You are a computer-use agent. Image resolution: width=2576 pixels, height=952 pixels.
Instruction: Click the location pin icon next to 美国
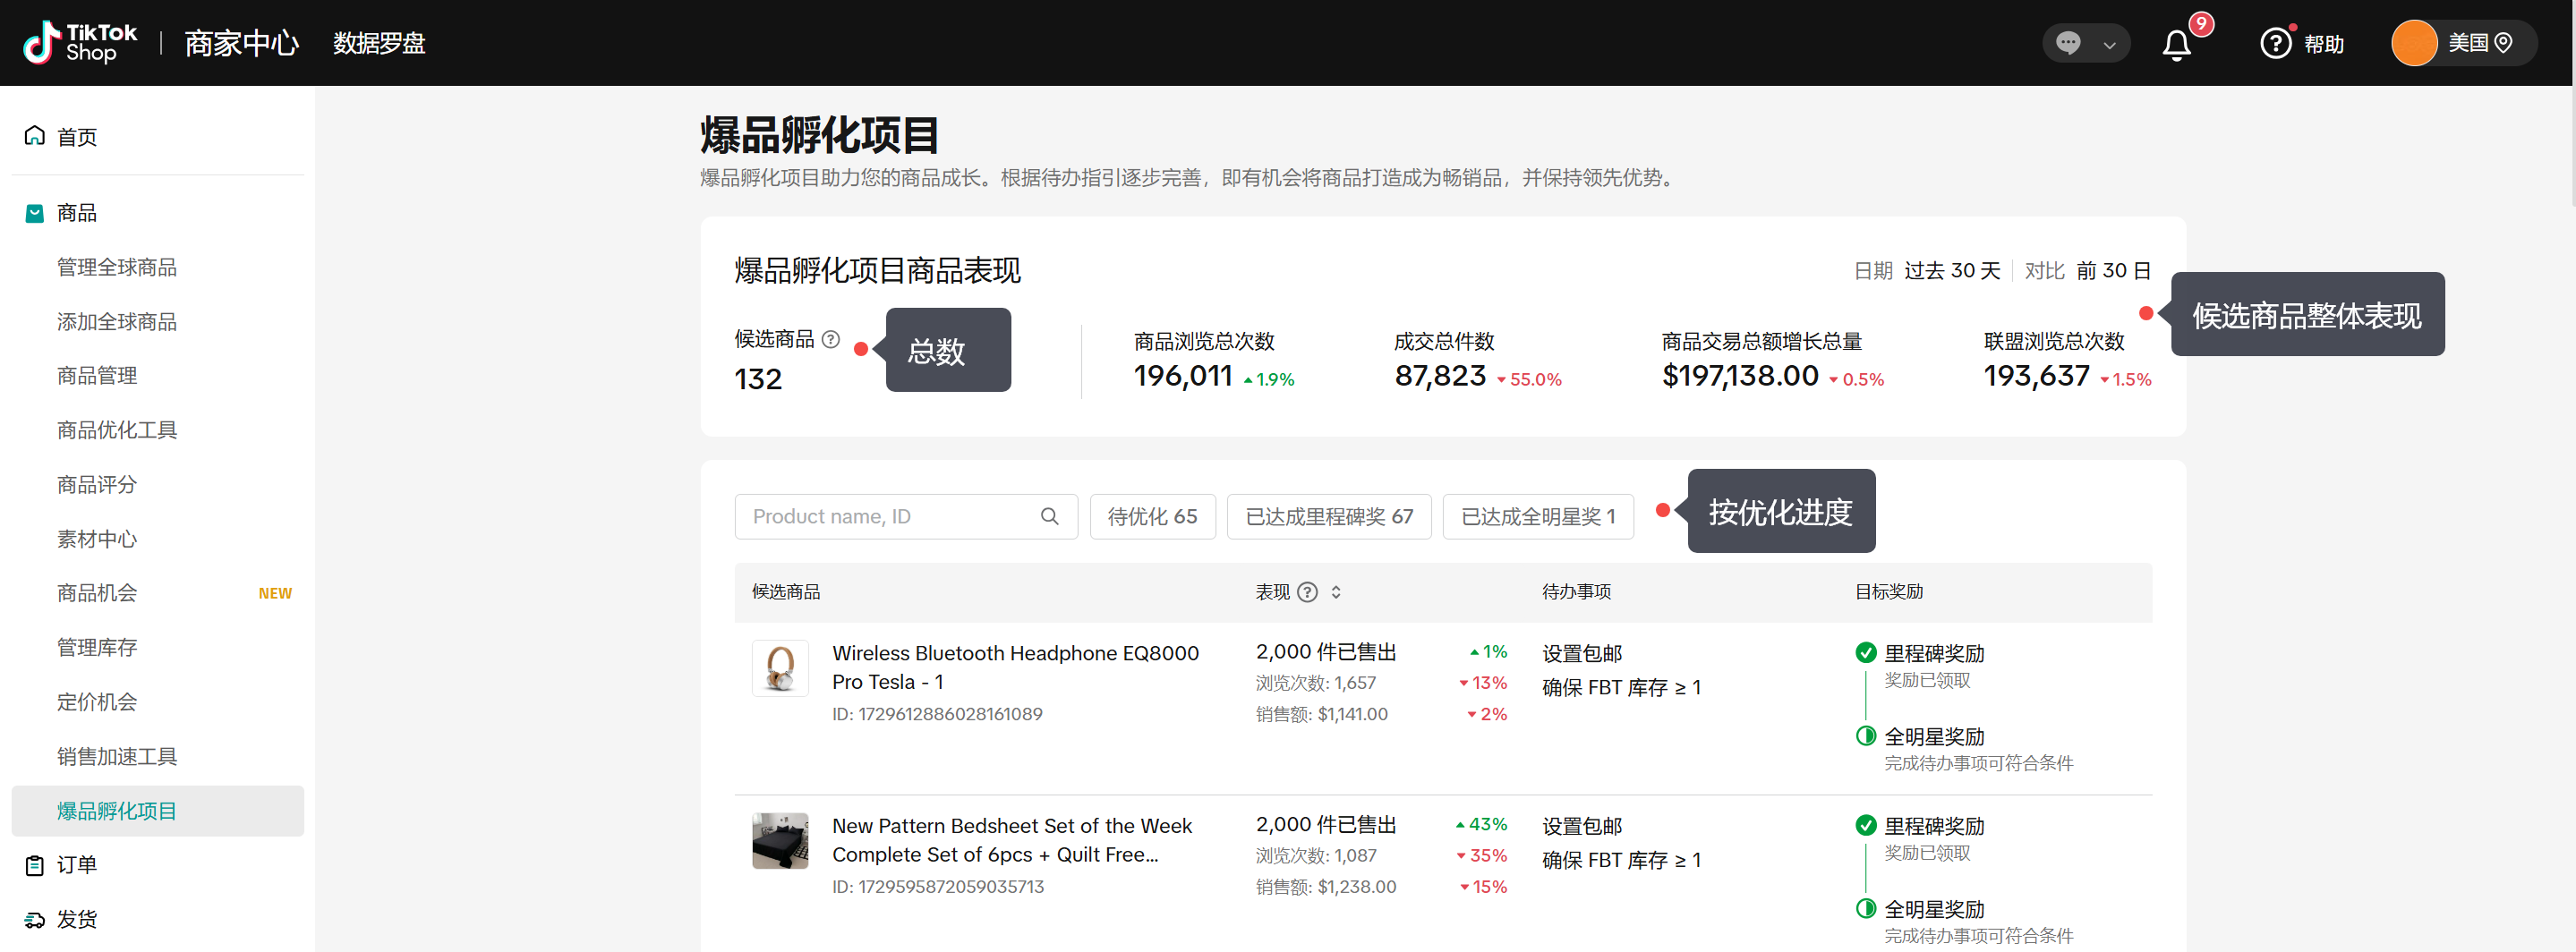(2503, 43)
